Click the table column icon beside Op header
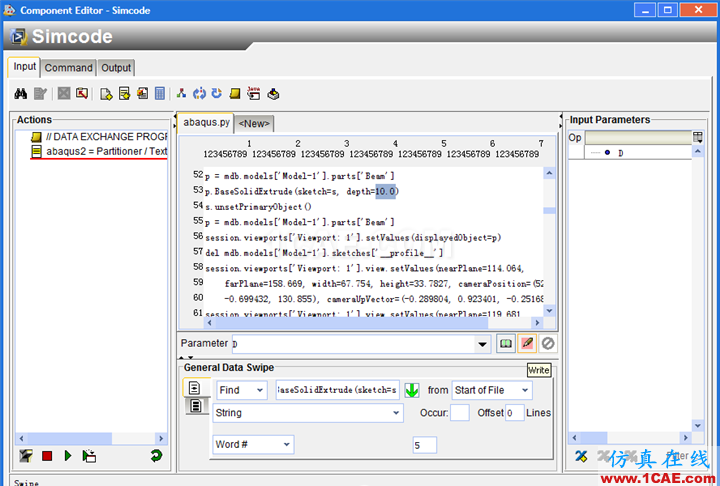Viewport: 720px width, 486px height. (698, 137)
